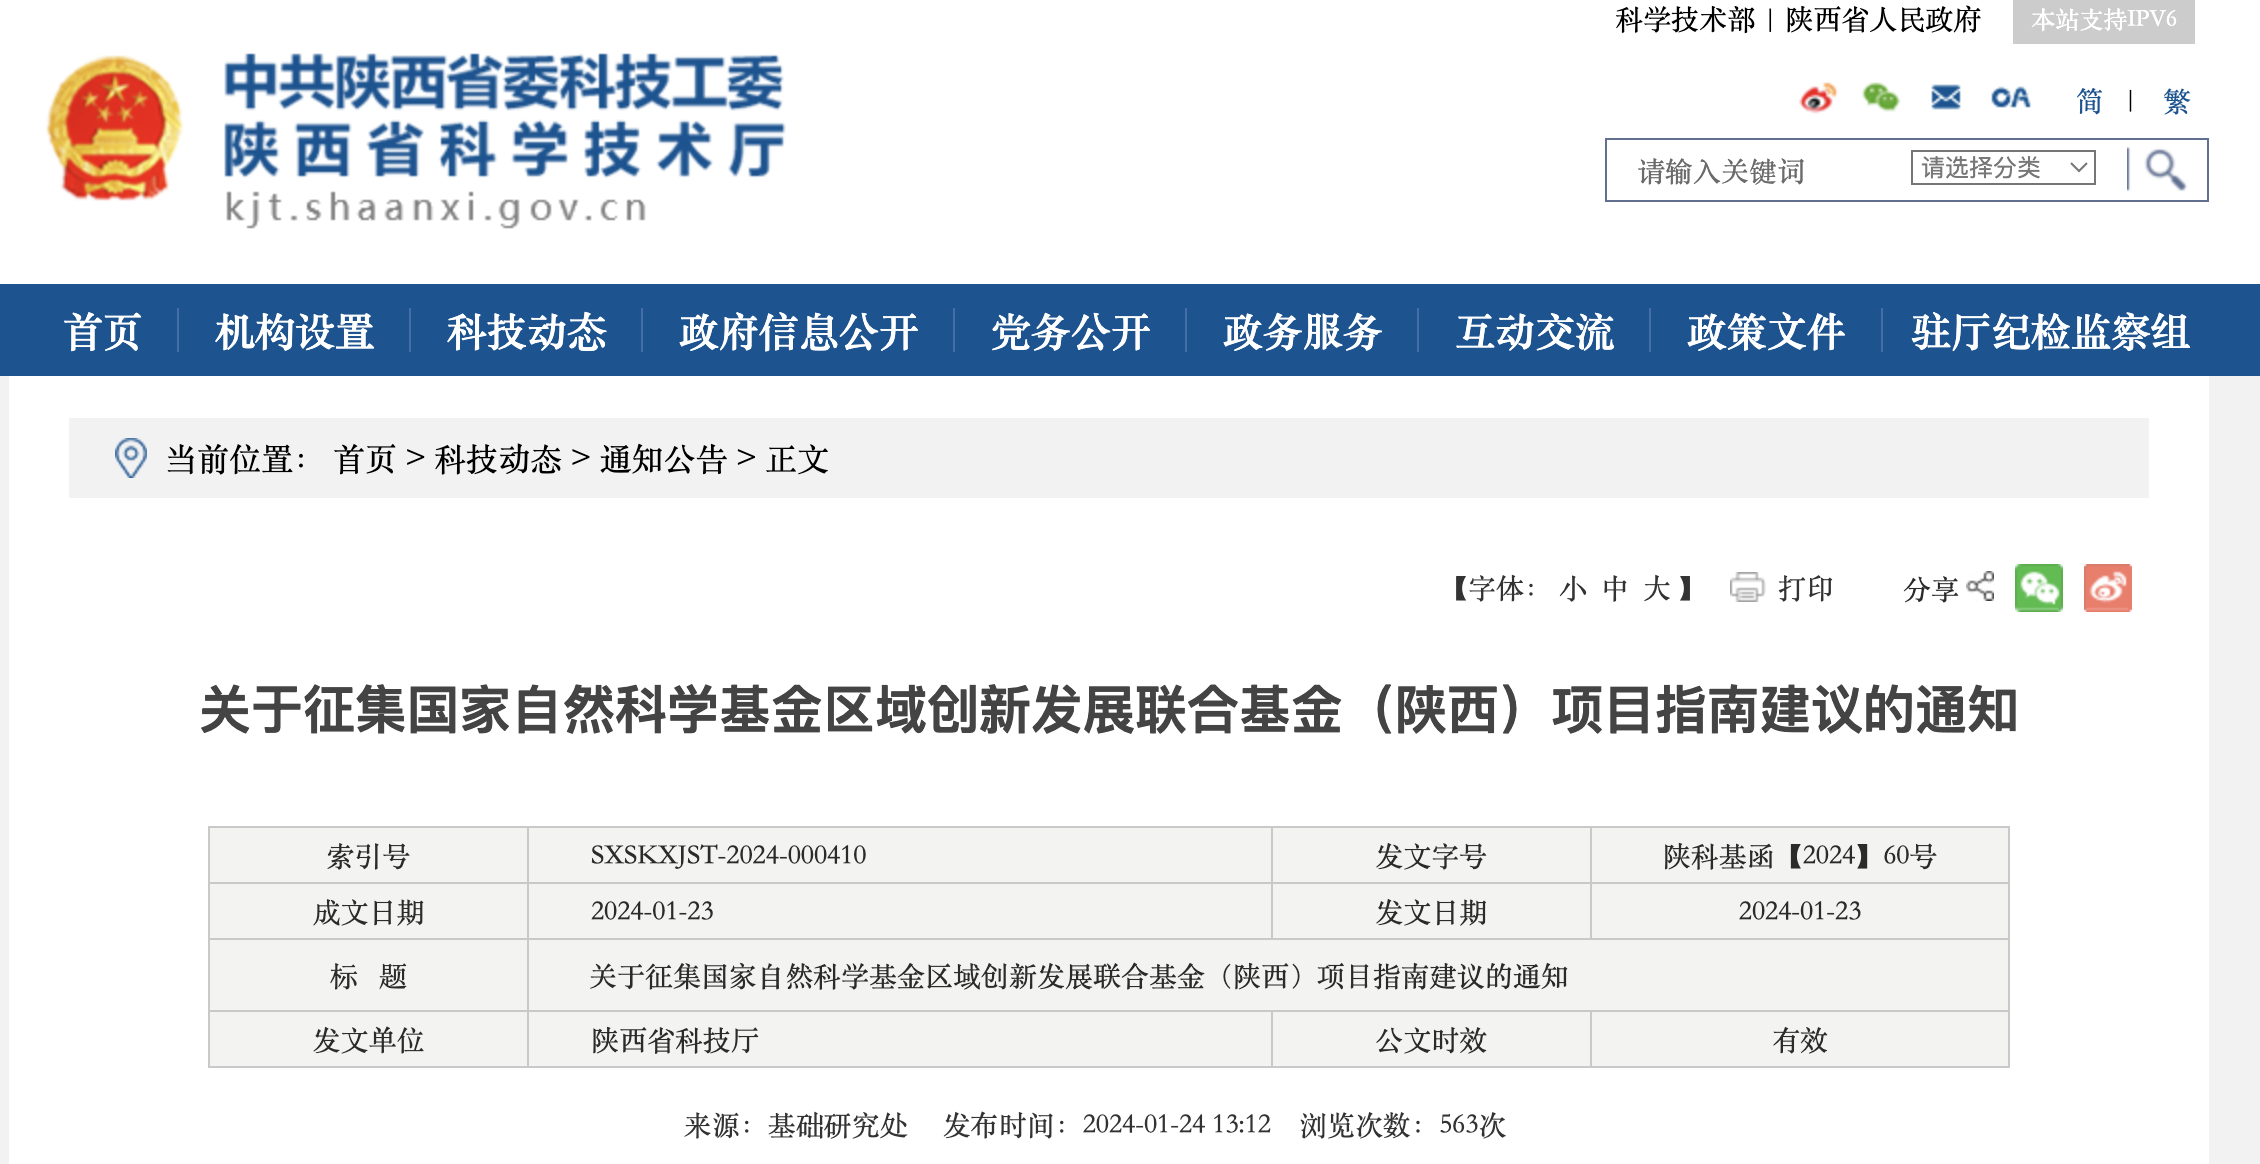Open 政务服务 menu
Viewport: 2260px width, 1164px height.
coord(1303,331)
